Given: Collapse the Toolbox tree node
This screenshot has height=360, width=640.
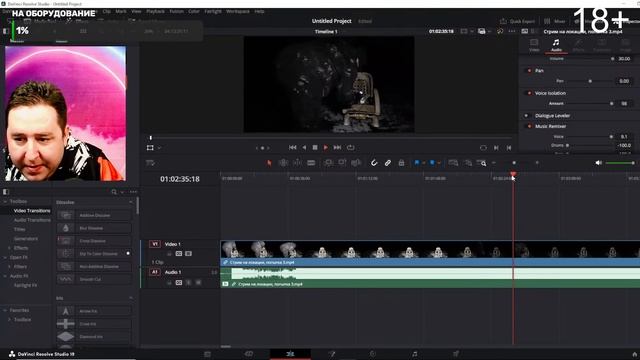Looking at the screenshot, I should [5, 201].
